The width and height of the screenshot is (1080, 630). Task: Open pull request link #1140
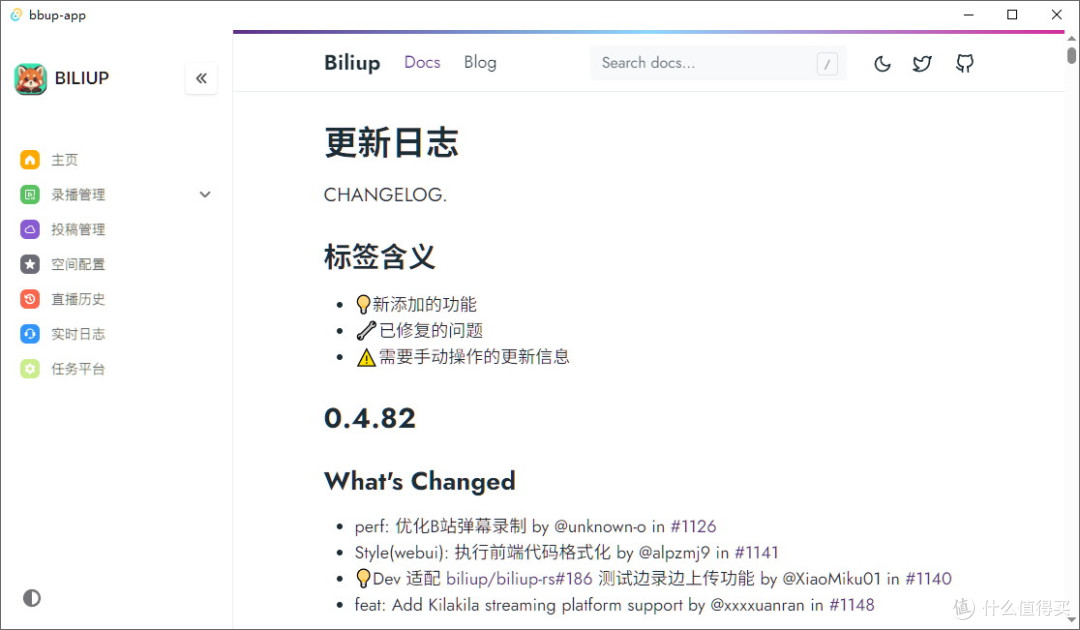click(x=928, y=579)
